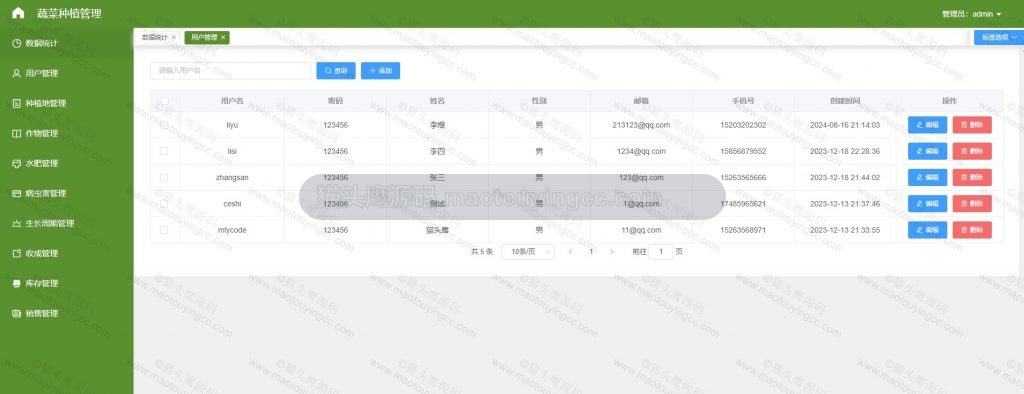
Task: Click the 共 5 条 total count text
Action: (x=482, y=252)
